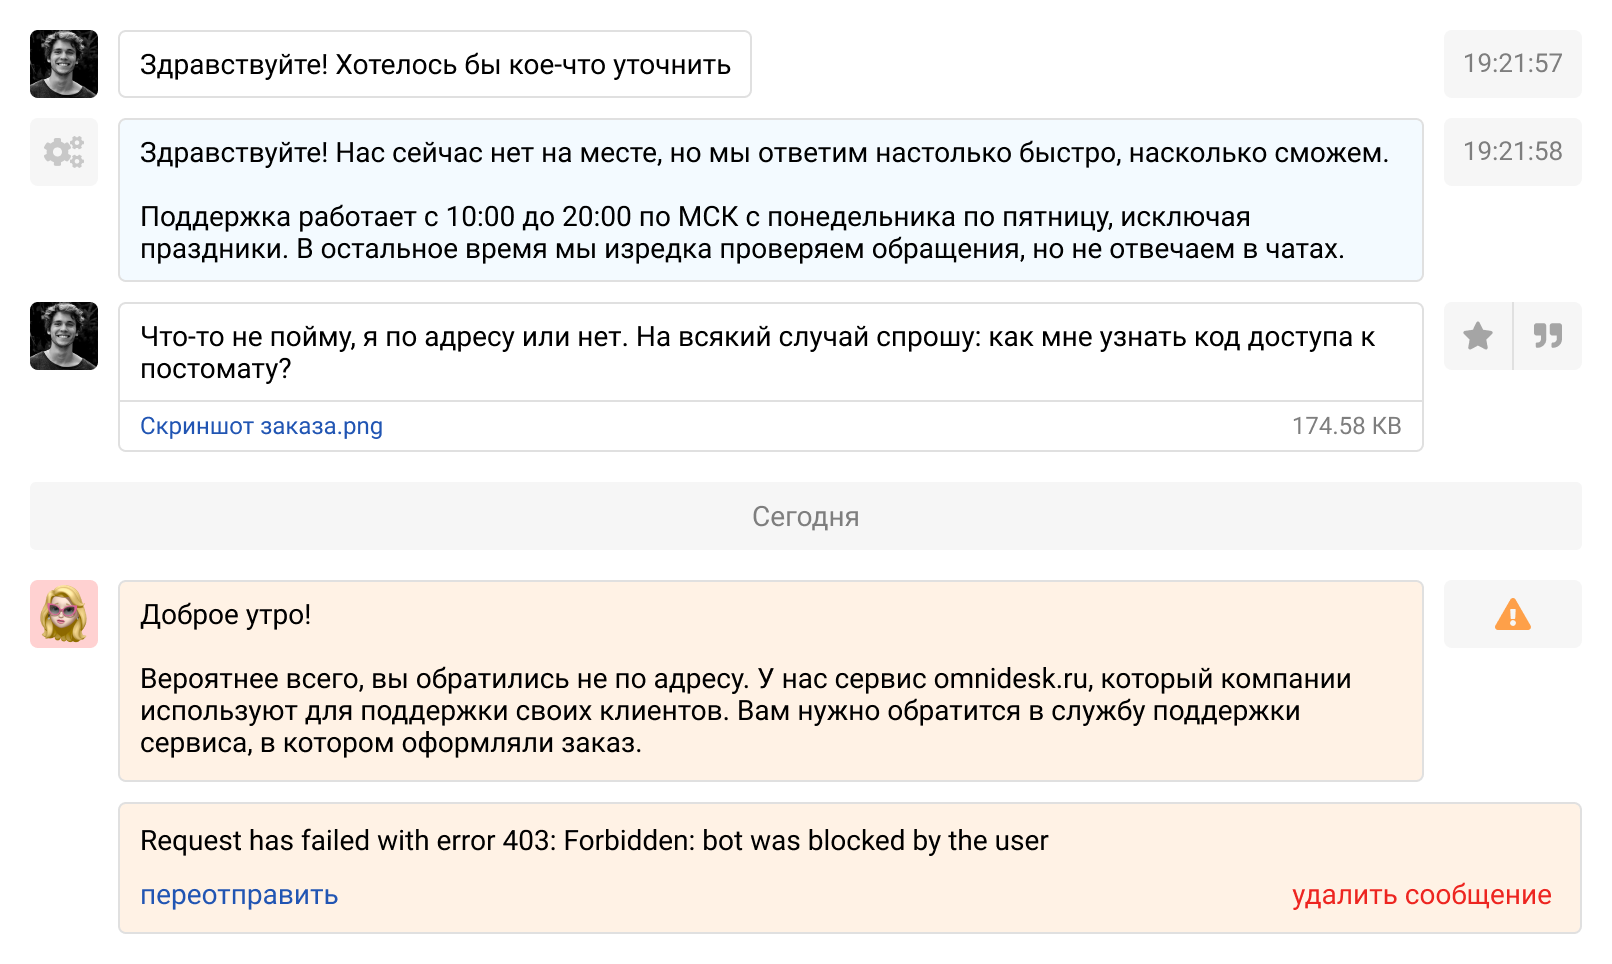Select the message "Хотелось бы кое-что уточнить"
1612x964 pixels.
click(435, 65)
